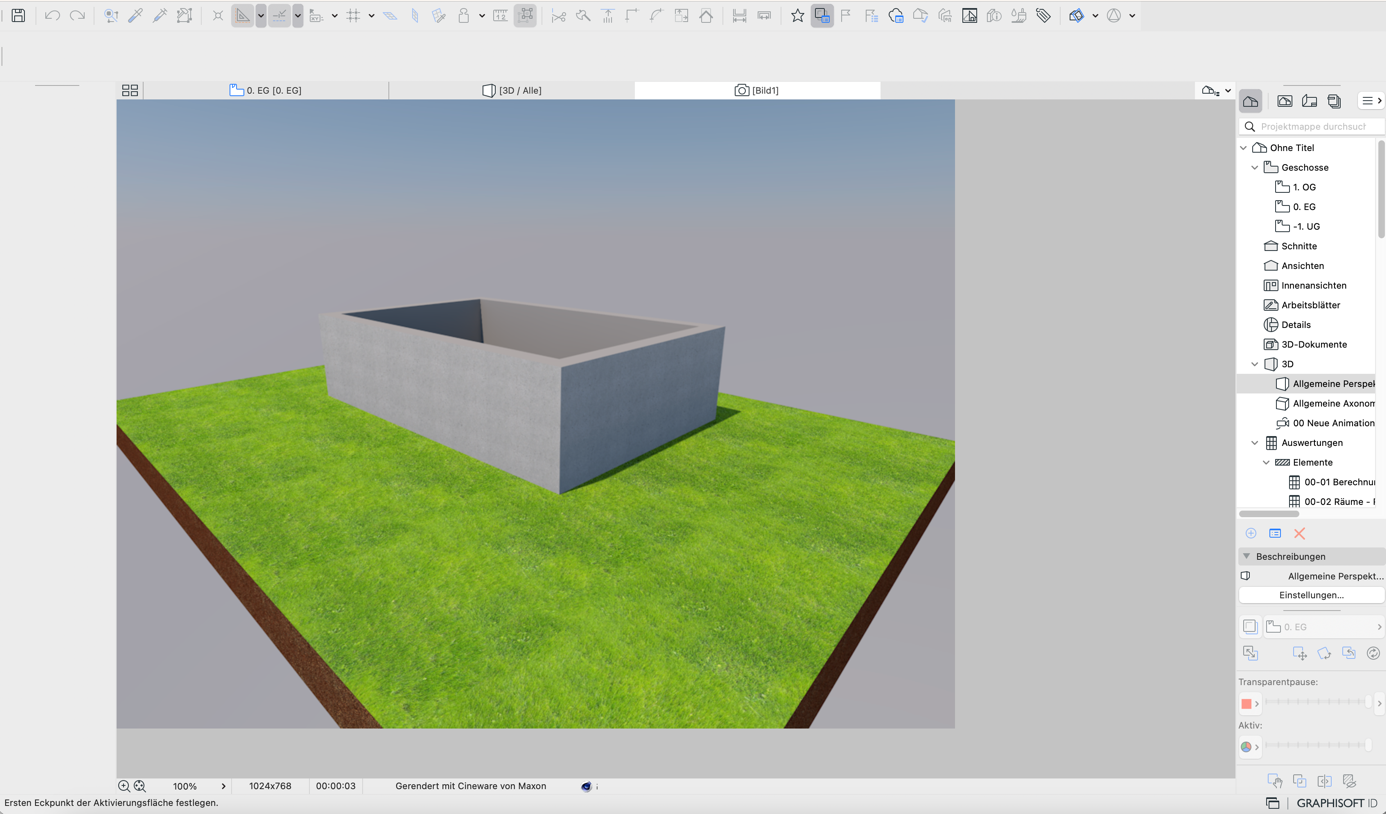Click the grid snap icon
Screen dimensions: 1386x814
click(353, 16)
